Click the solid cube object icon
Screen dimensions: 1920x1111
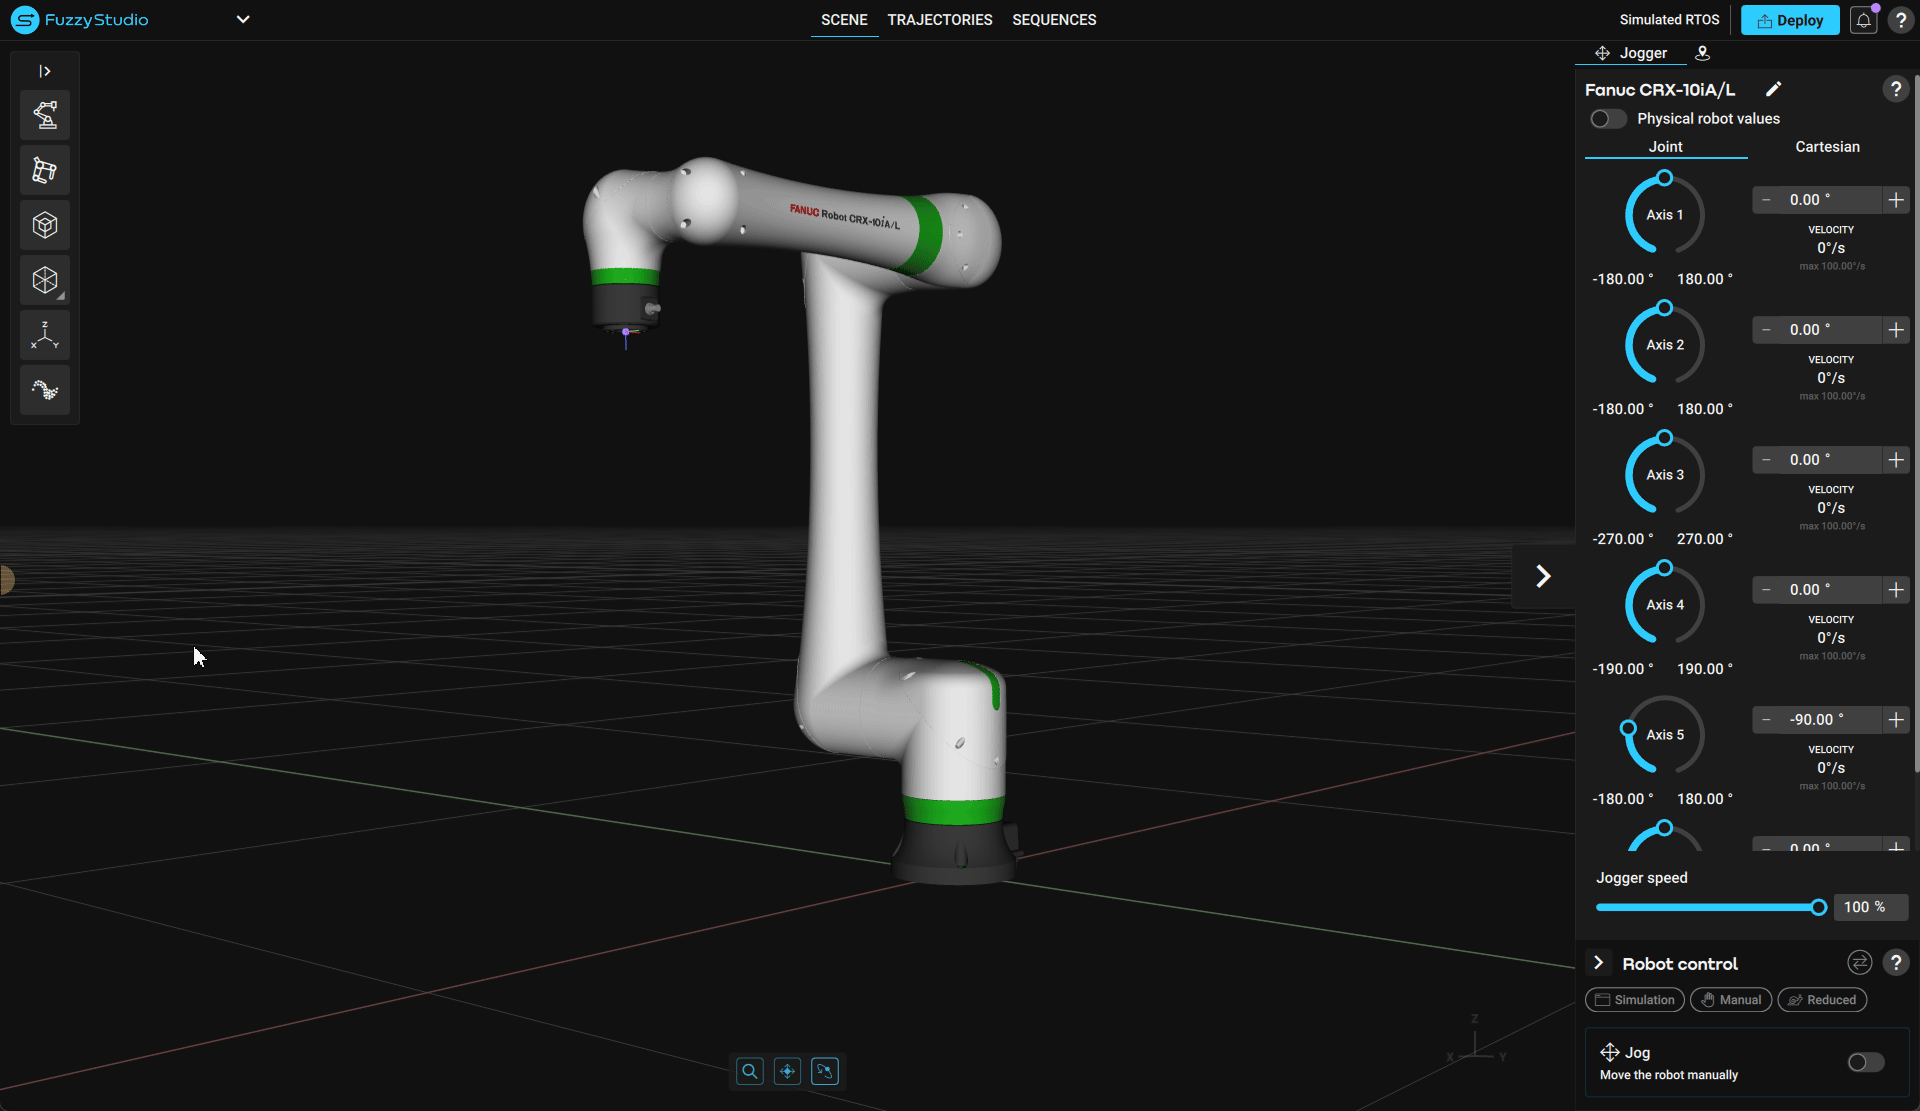(x=45, y=225)
